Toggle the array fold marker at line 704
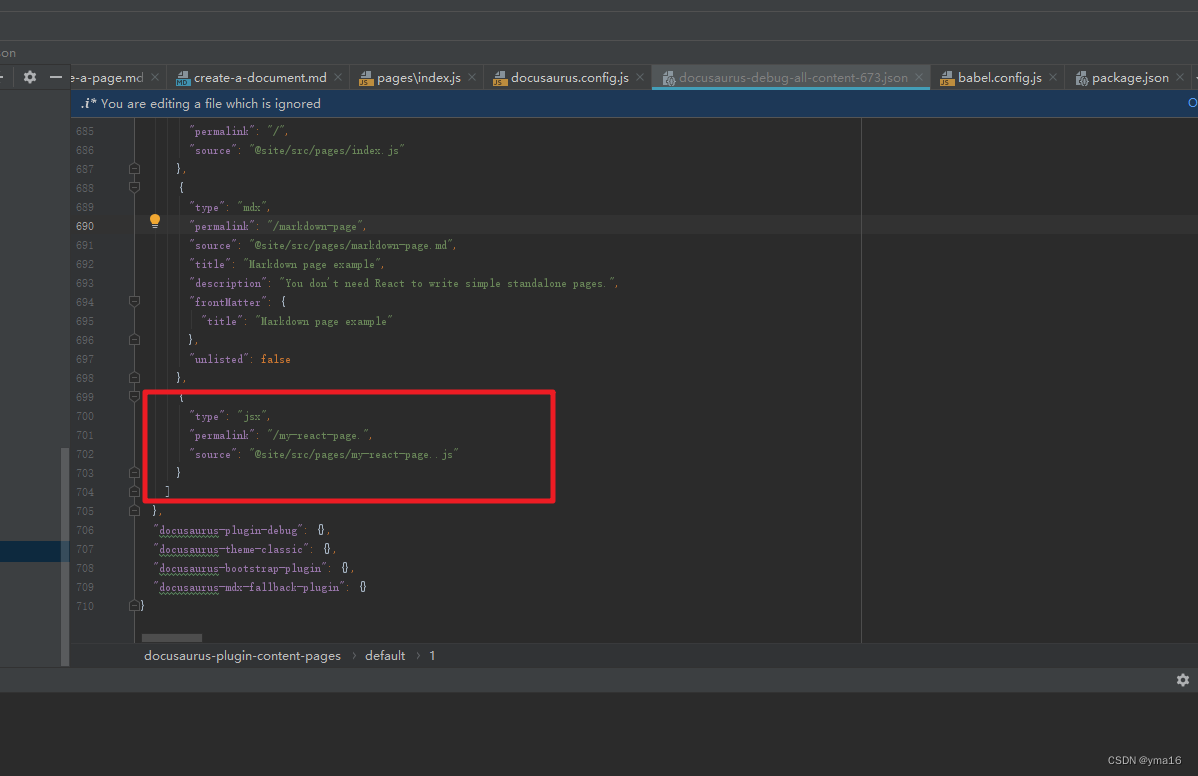Screen dimensions: 1198x776 pos(134,492)
